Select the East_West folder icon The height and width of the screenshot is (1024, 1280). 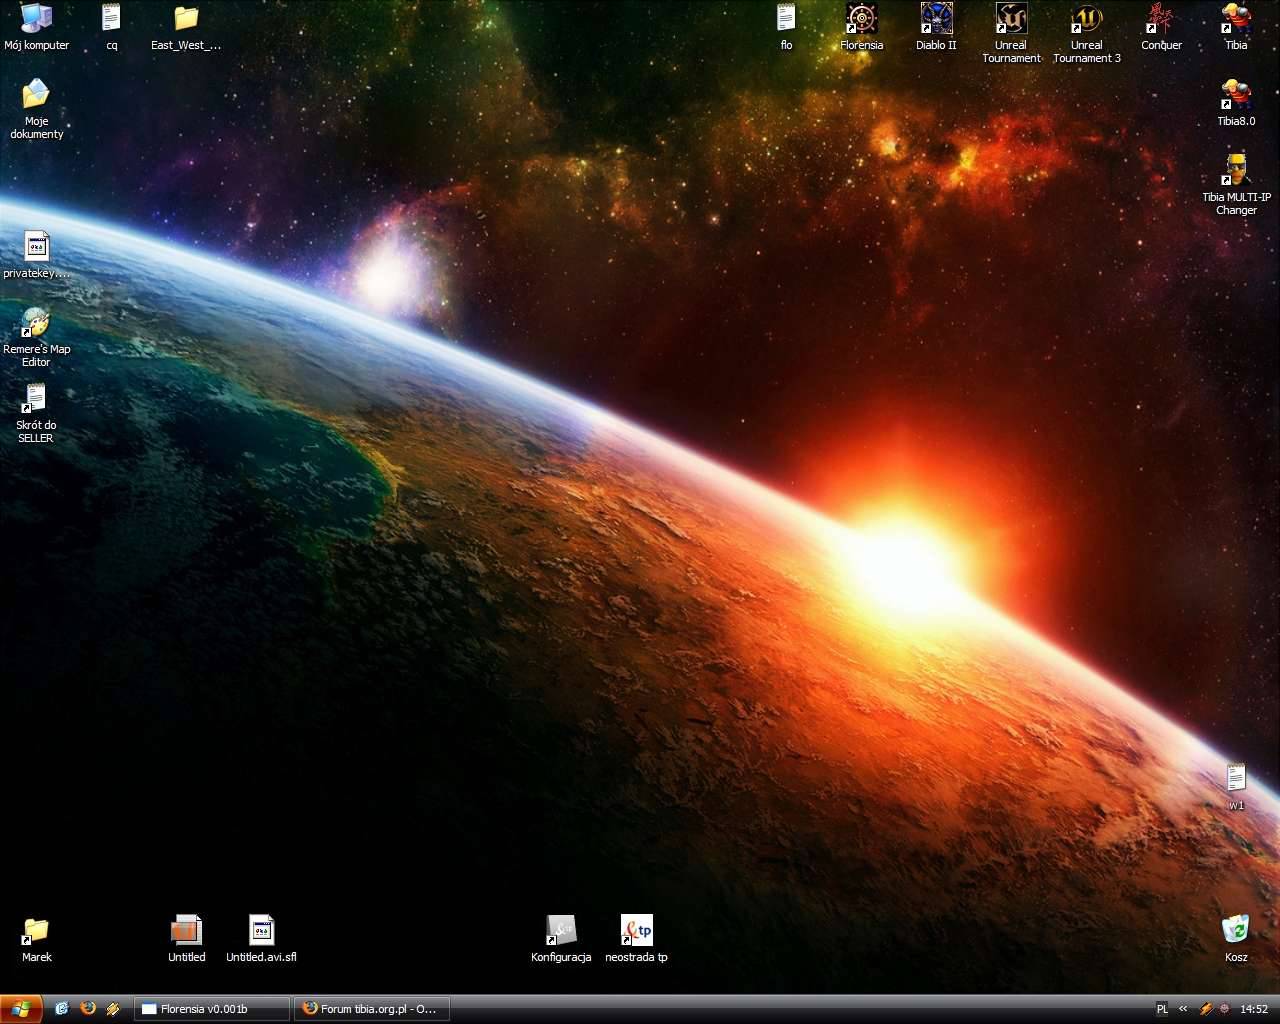(186, 27)
